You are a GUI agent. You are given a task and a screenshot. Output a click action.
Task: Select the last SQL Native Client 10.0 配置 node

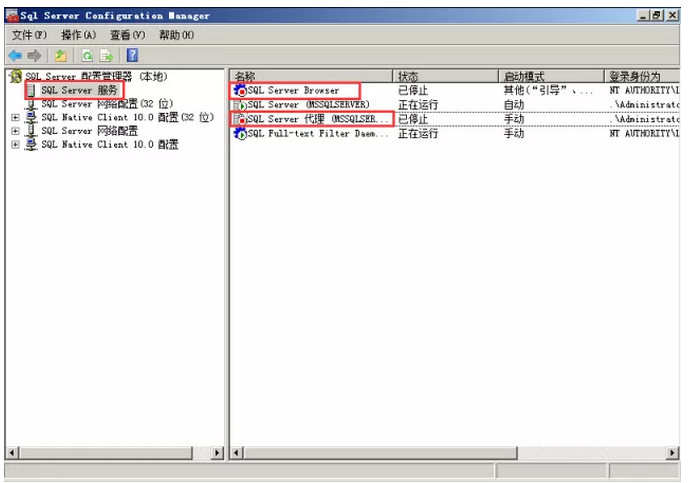tap(109, 145)
